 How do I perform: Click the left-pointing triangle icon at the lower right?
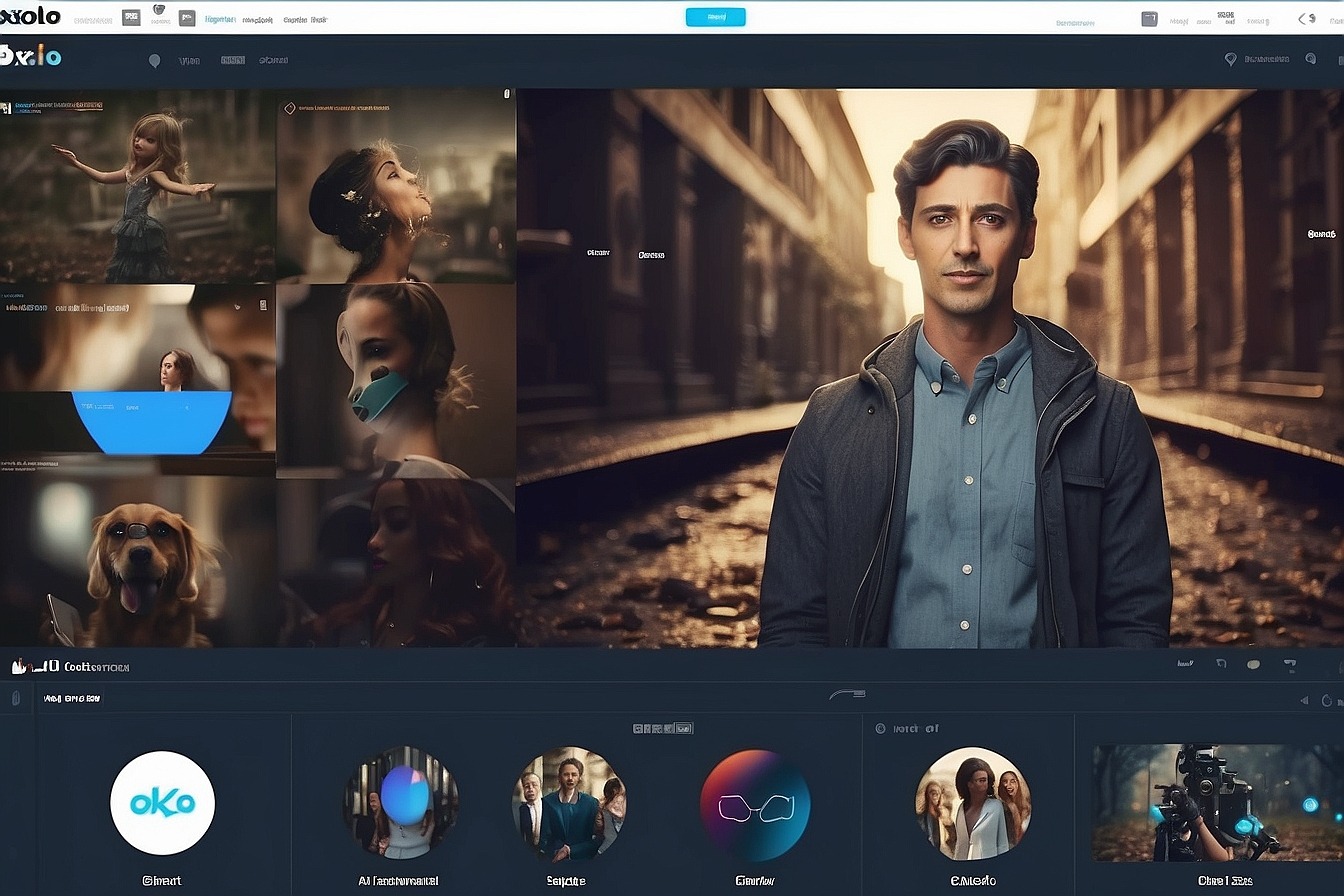(1304, 701)
